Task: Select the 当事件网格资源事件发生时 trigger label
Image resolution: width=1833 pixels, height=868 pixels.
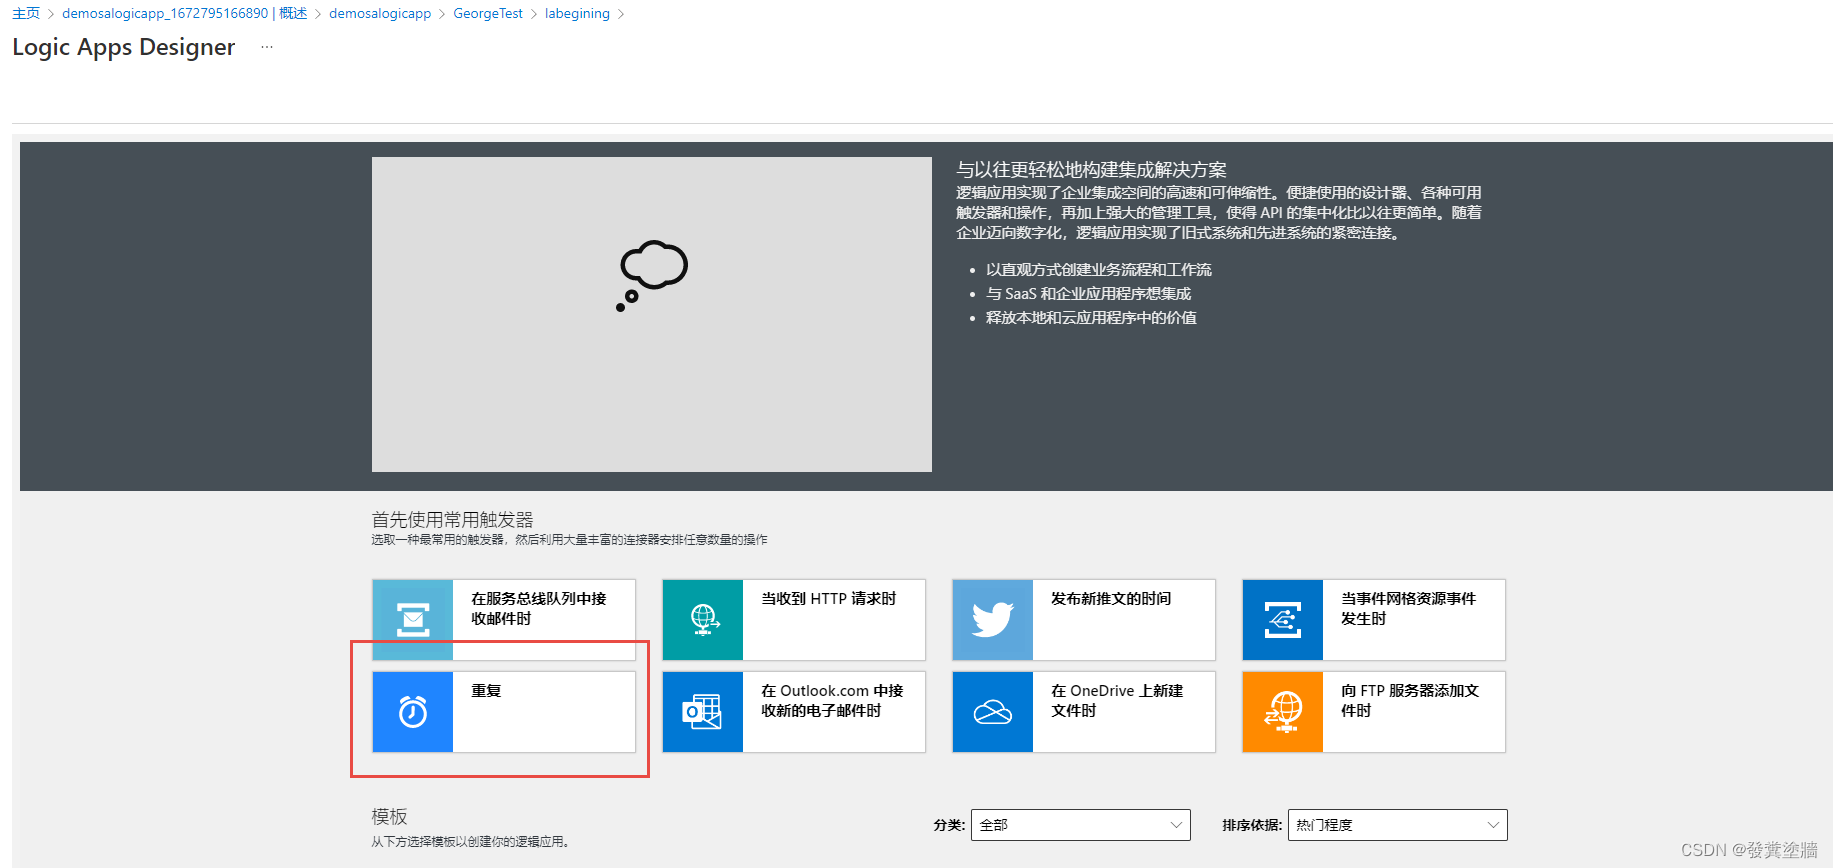Action: (1409, 608)
